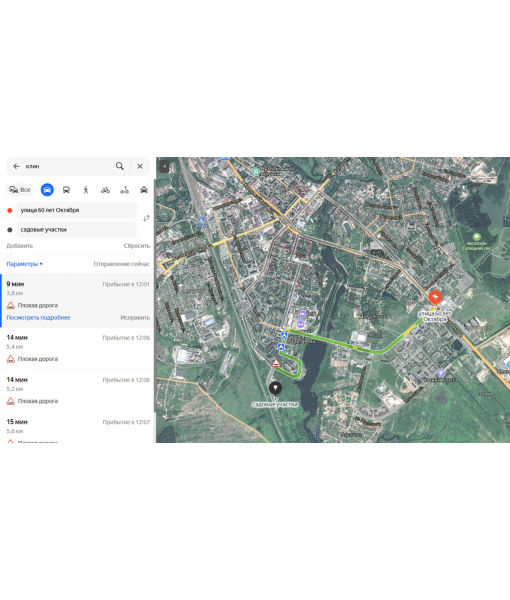Switch to bicycle route mode
This screenshot has width=510, height=600.
coord(105,190)
